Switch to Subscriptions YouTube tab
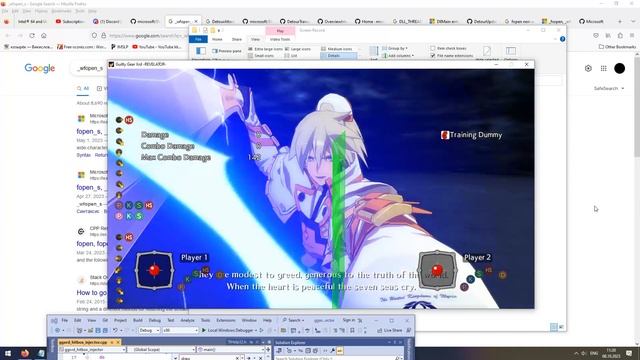This screenshot has height=360, width=640. (70, 21)
